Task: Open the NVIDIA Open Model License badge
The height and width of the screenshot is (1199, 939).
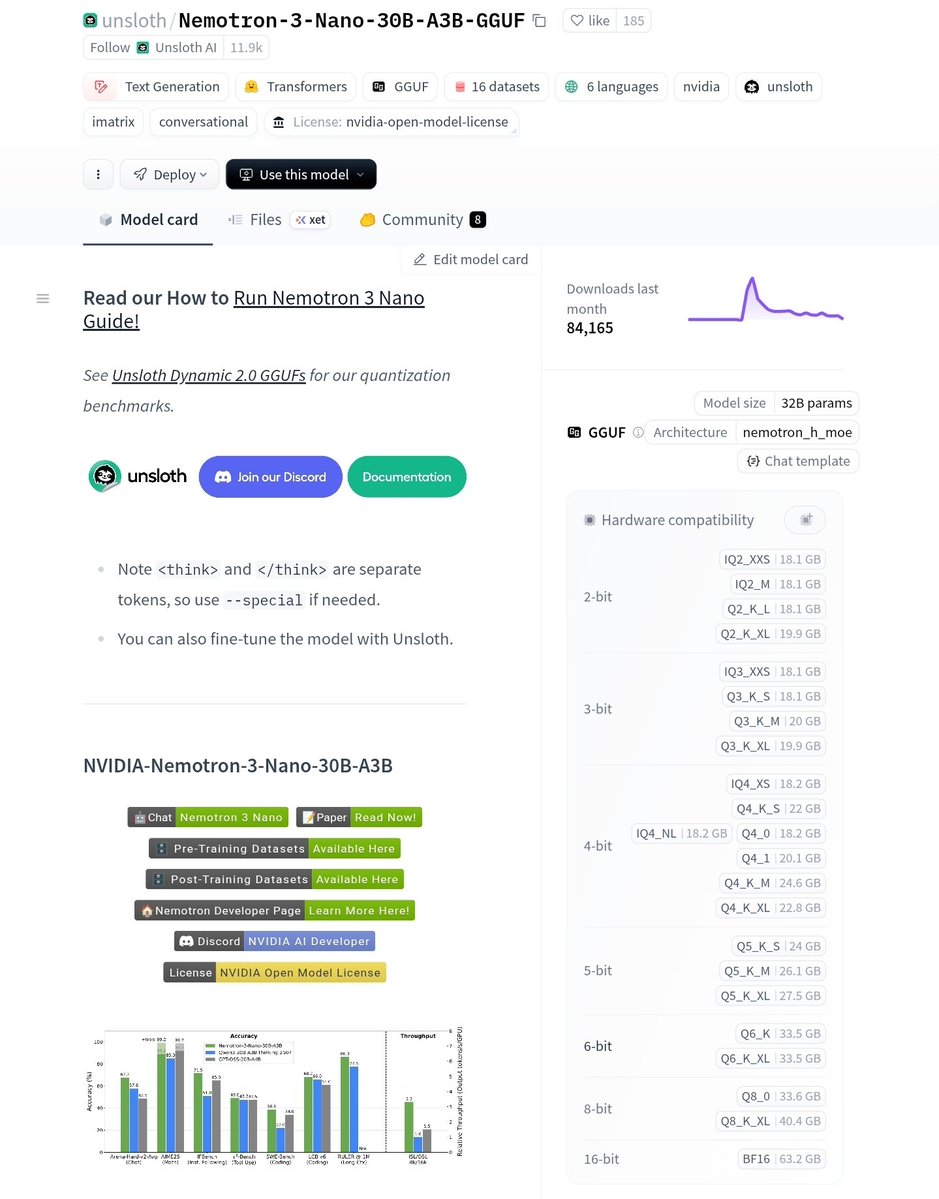Action: [275, 973]
